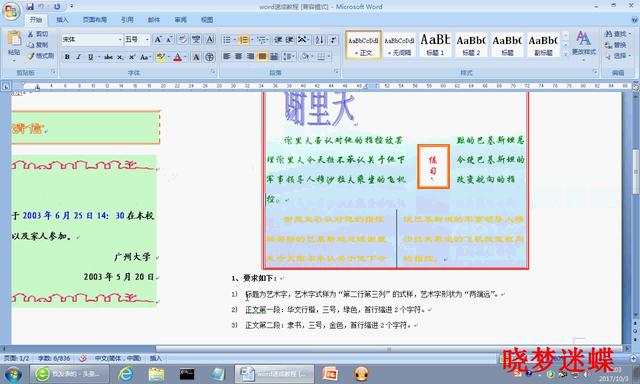This screenshot has height=384, width=640.
Task: Open Internet Explorer from taskbar
Action: pos(126,374)
